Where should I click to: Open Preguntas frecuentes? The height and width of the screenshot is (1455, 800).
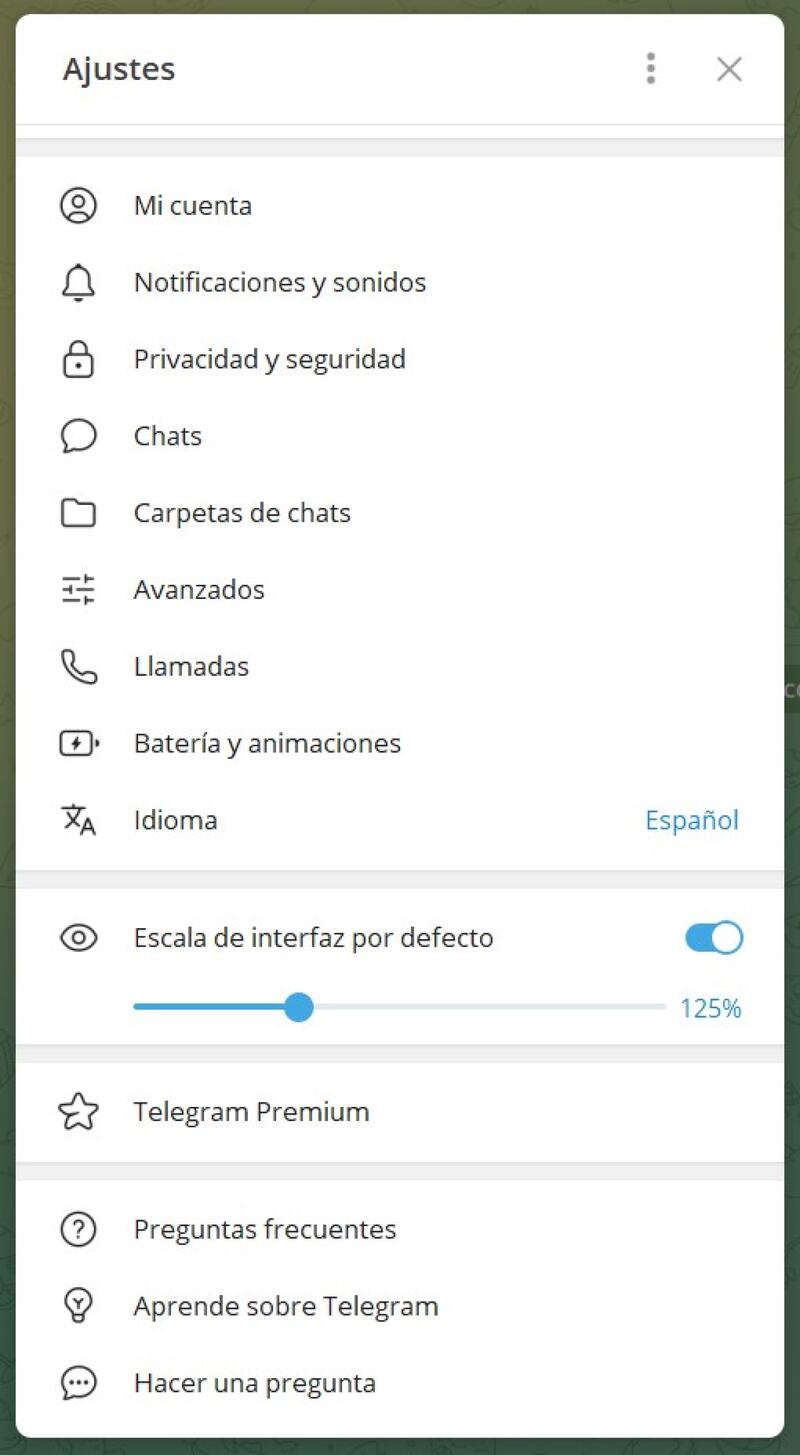pyautogui.click(x=265, y=1229)
